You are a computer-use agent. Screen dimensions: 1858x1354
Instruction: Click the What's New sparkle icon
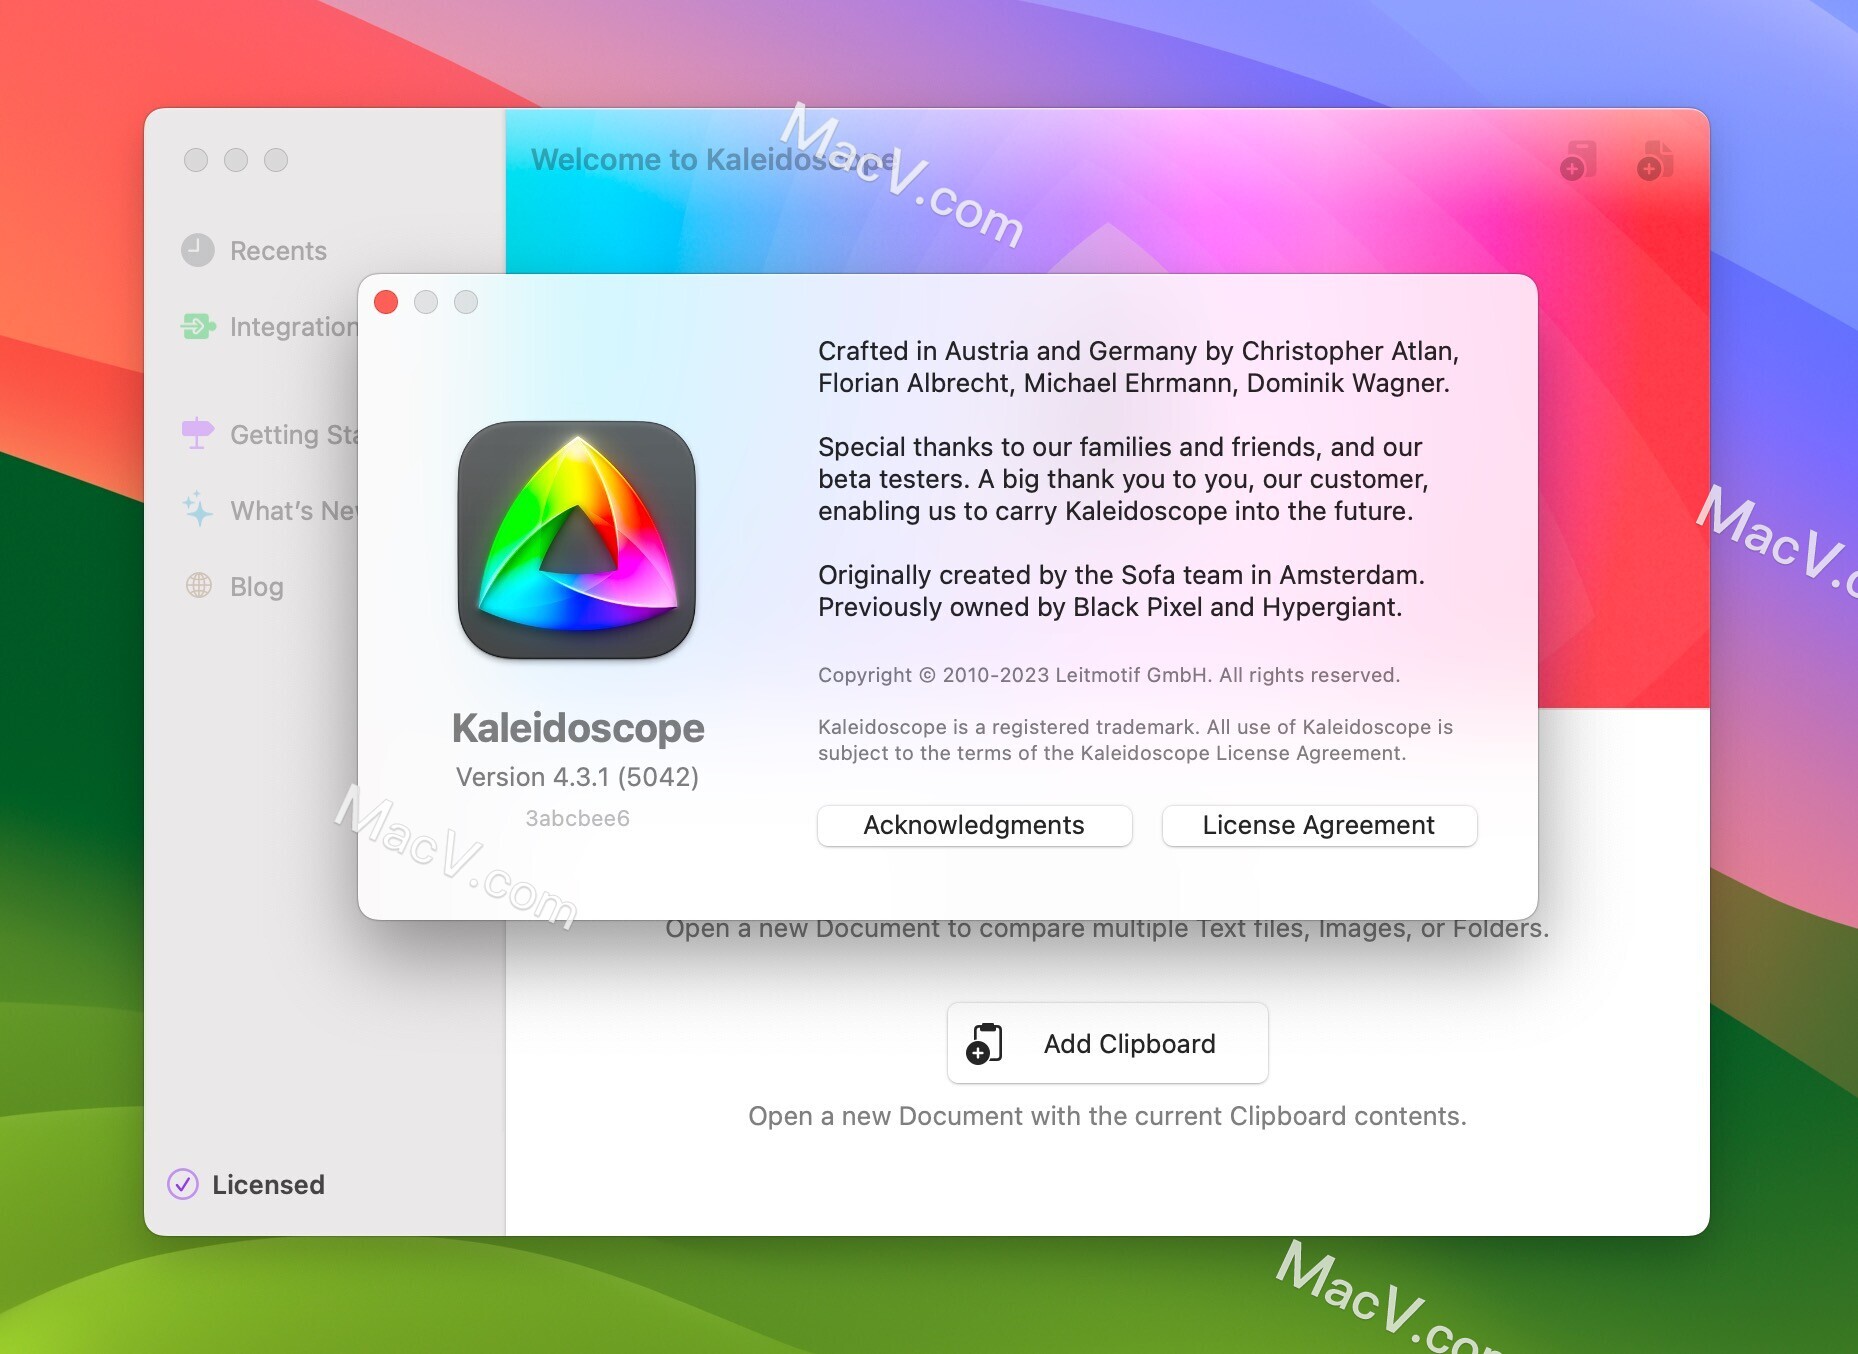point(198,509)
